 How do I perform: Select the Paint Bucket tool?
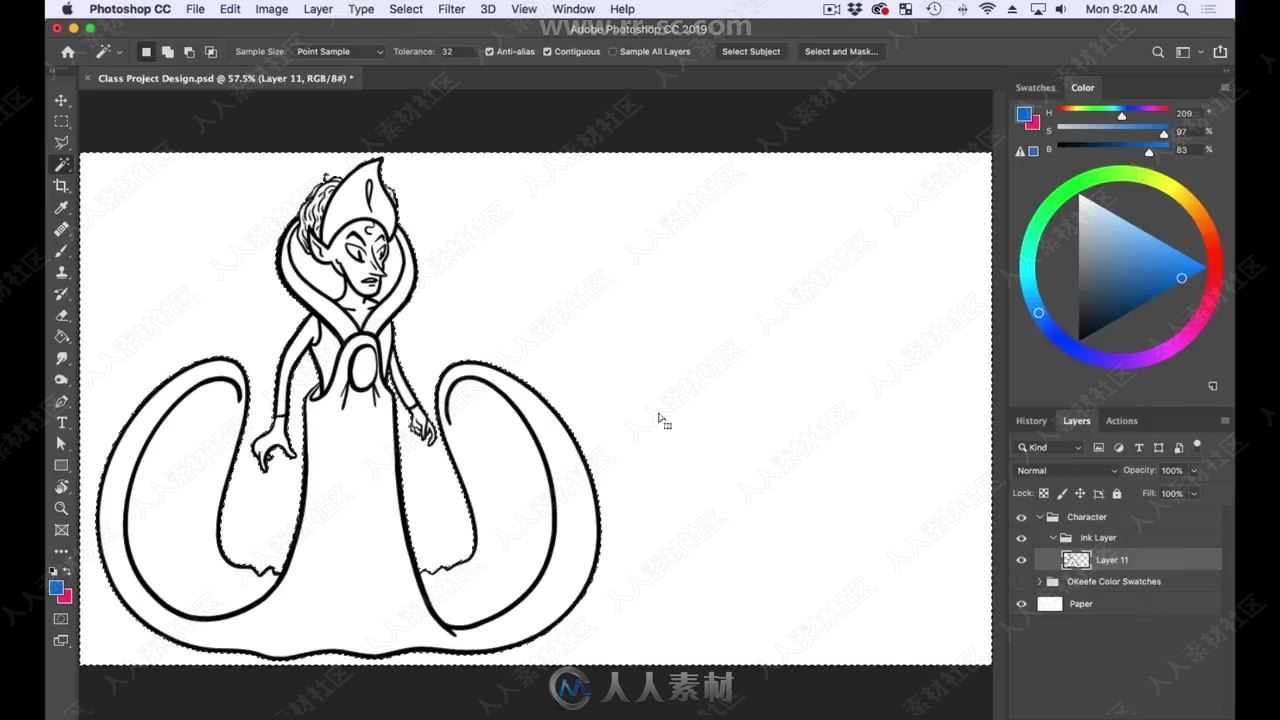tap(61, 337)
